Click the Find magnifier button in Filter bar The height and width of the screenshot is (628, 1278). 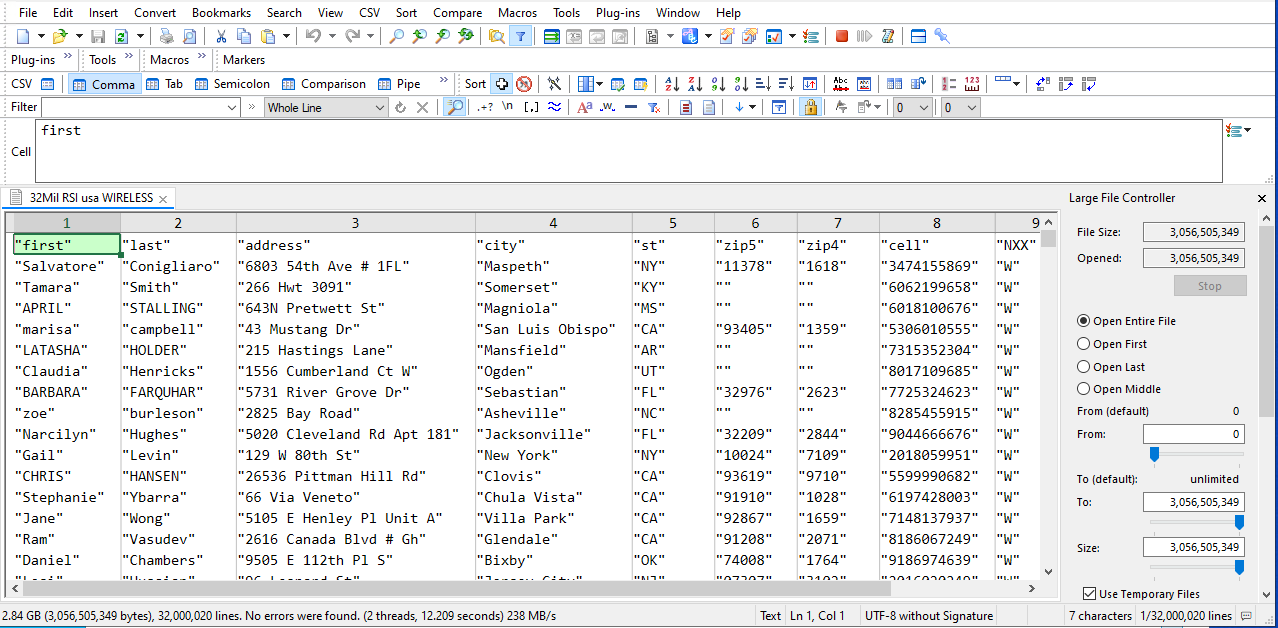(455, 107)
